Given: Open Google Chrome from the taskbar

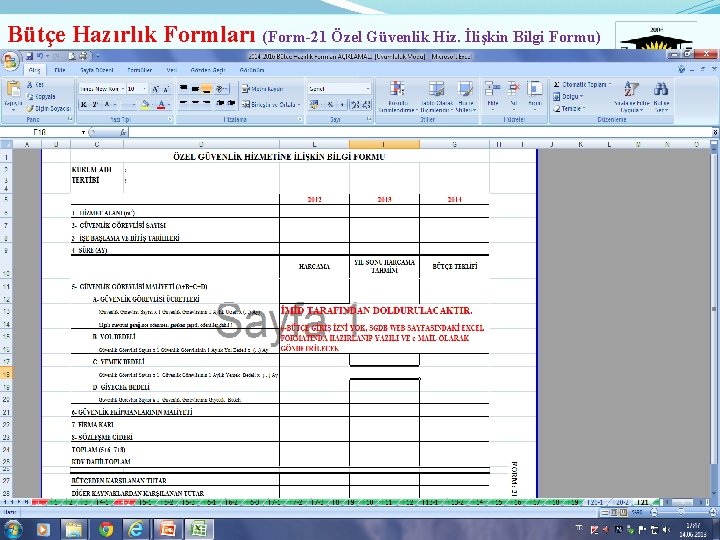Looking at the screenshot, I should pyautogui.click(x=106, y=530).
